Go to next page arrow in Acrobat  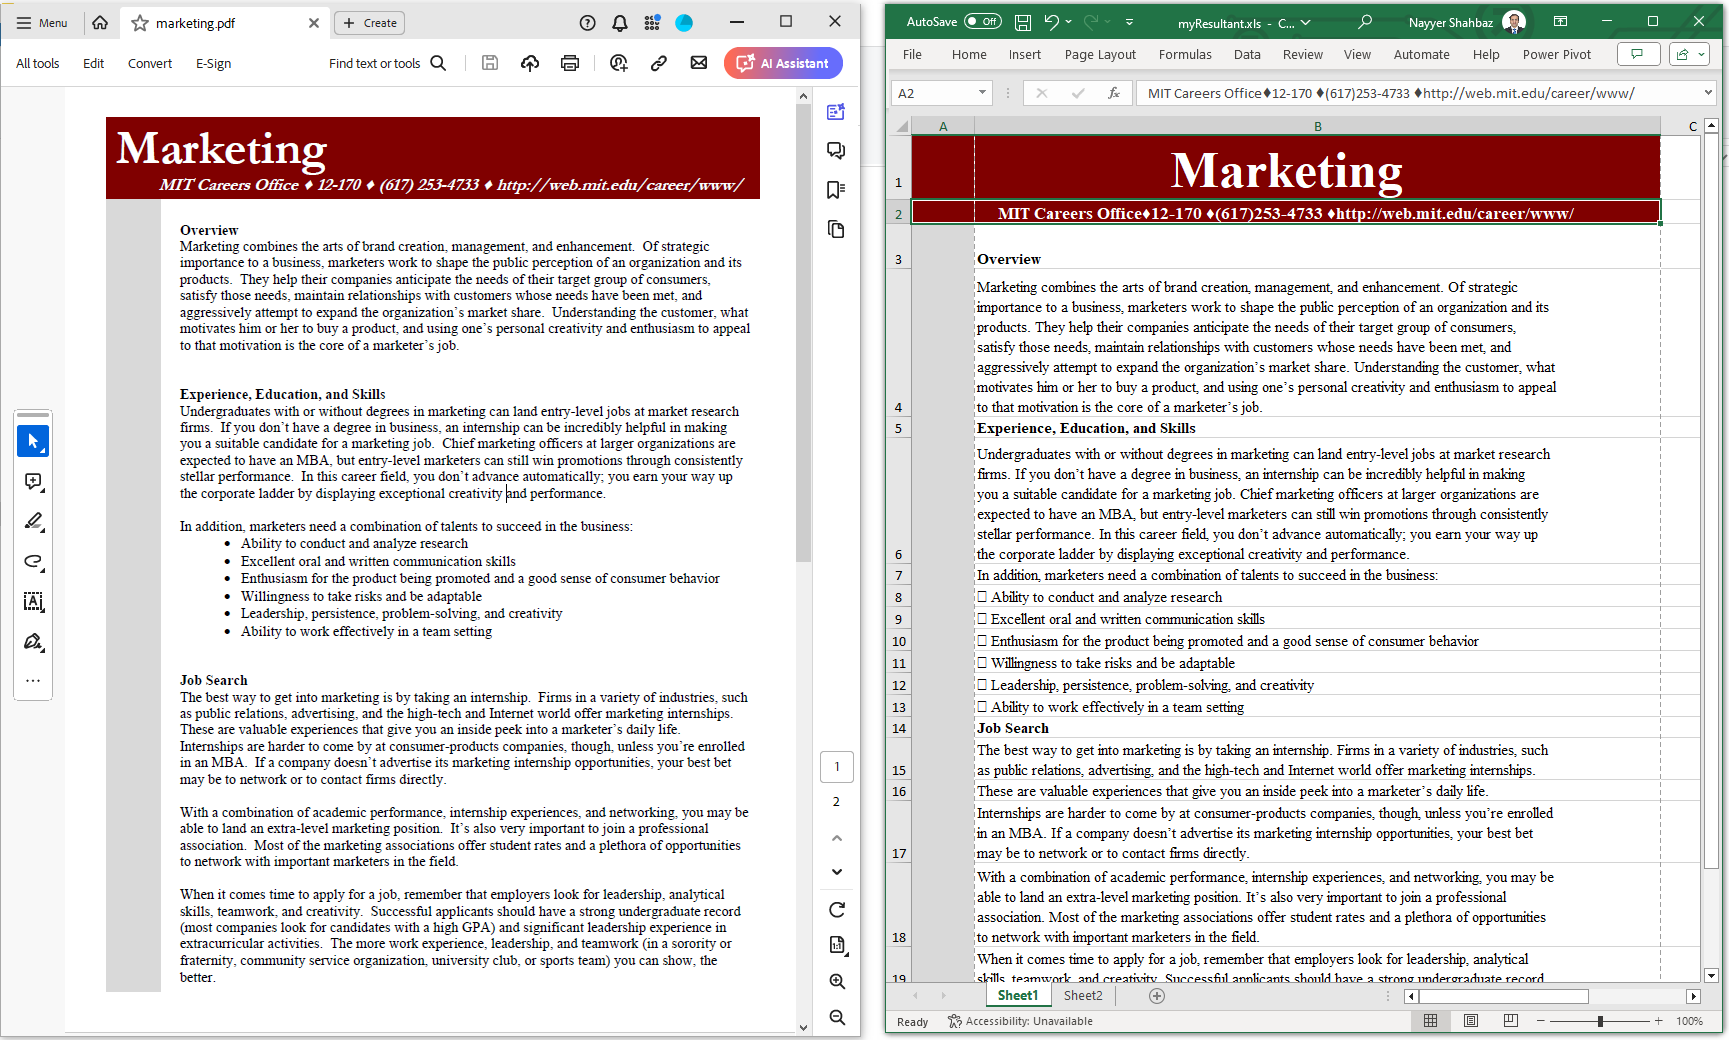coord(837,872)
